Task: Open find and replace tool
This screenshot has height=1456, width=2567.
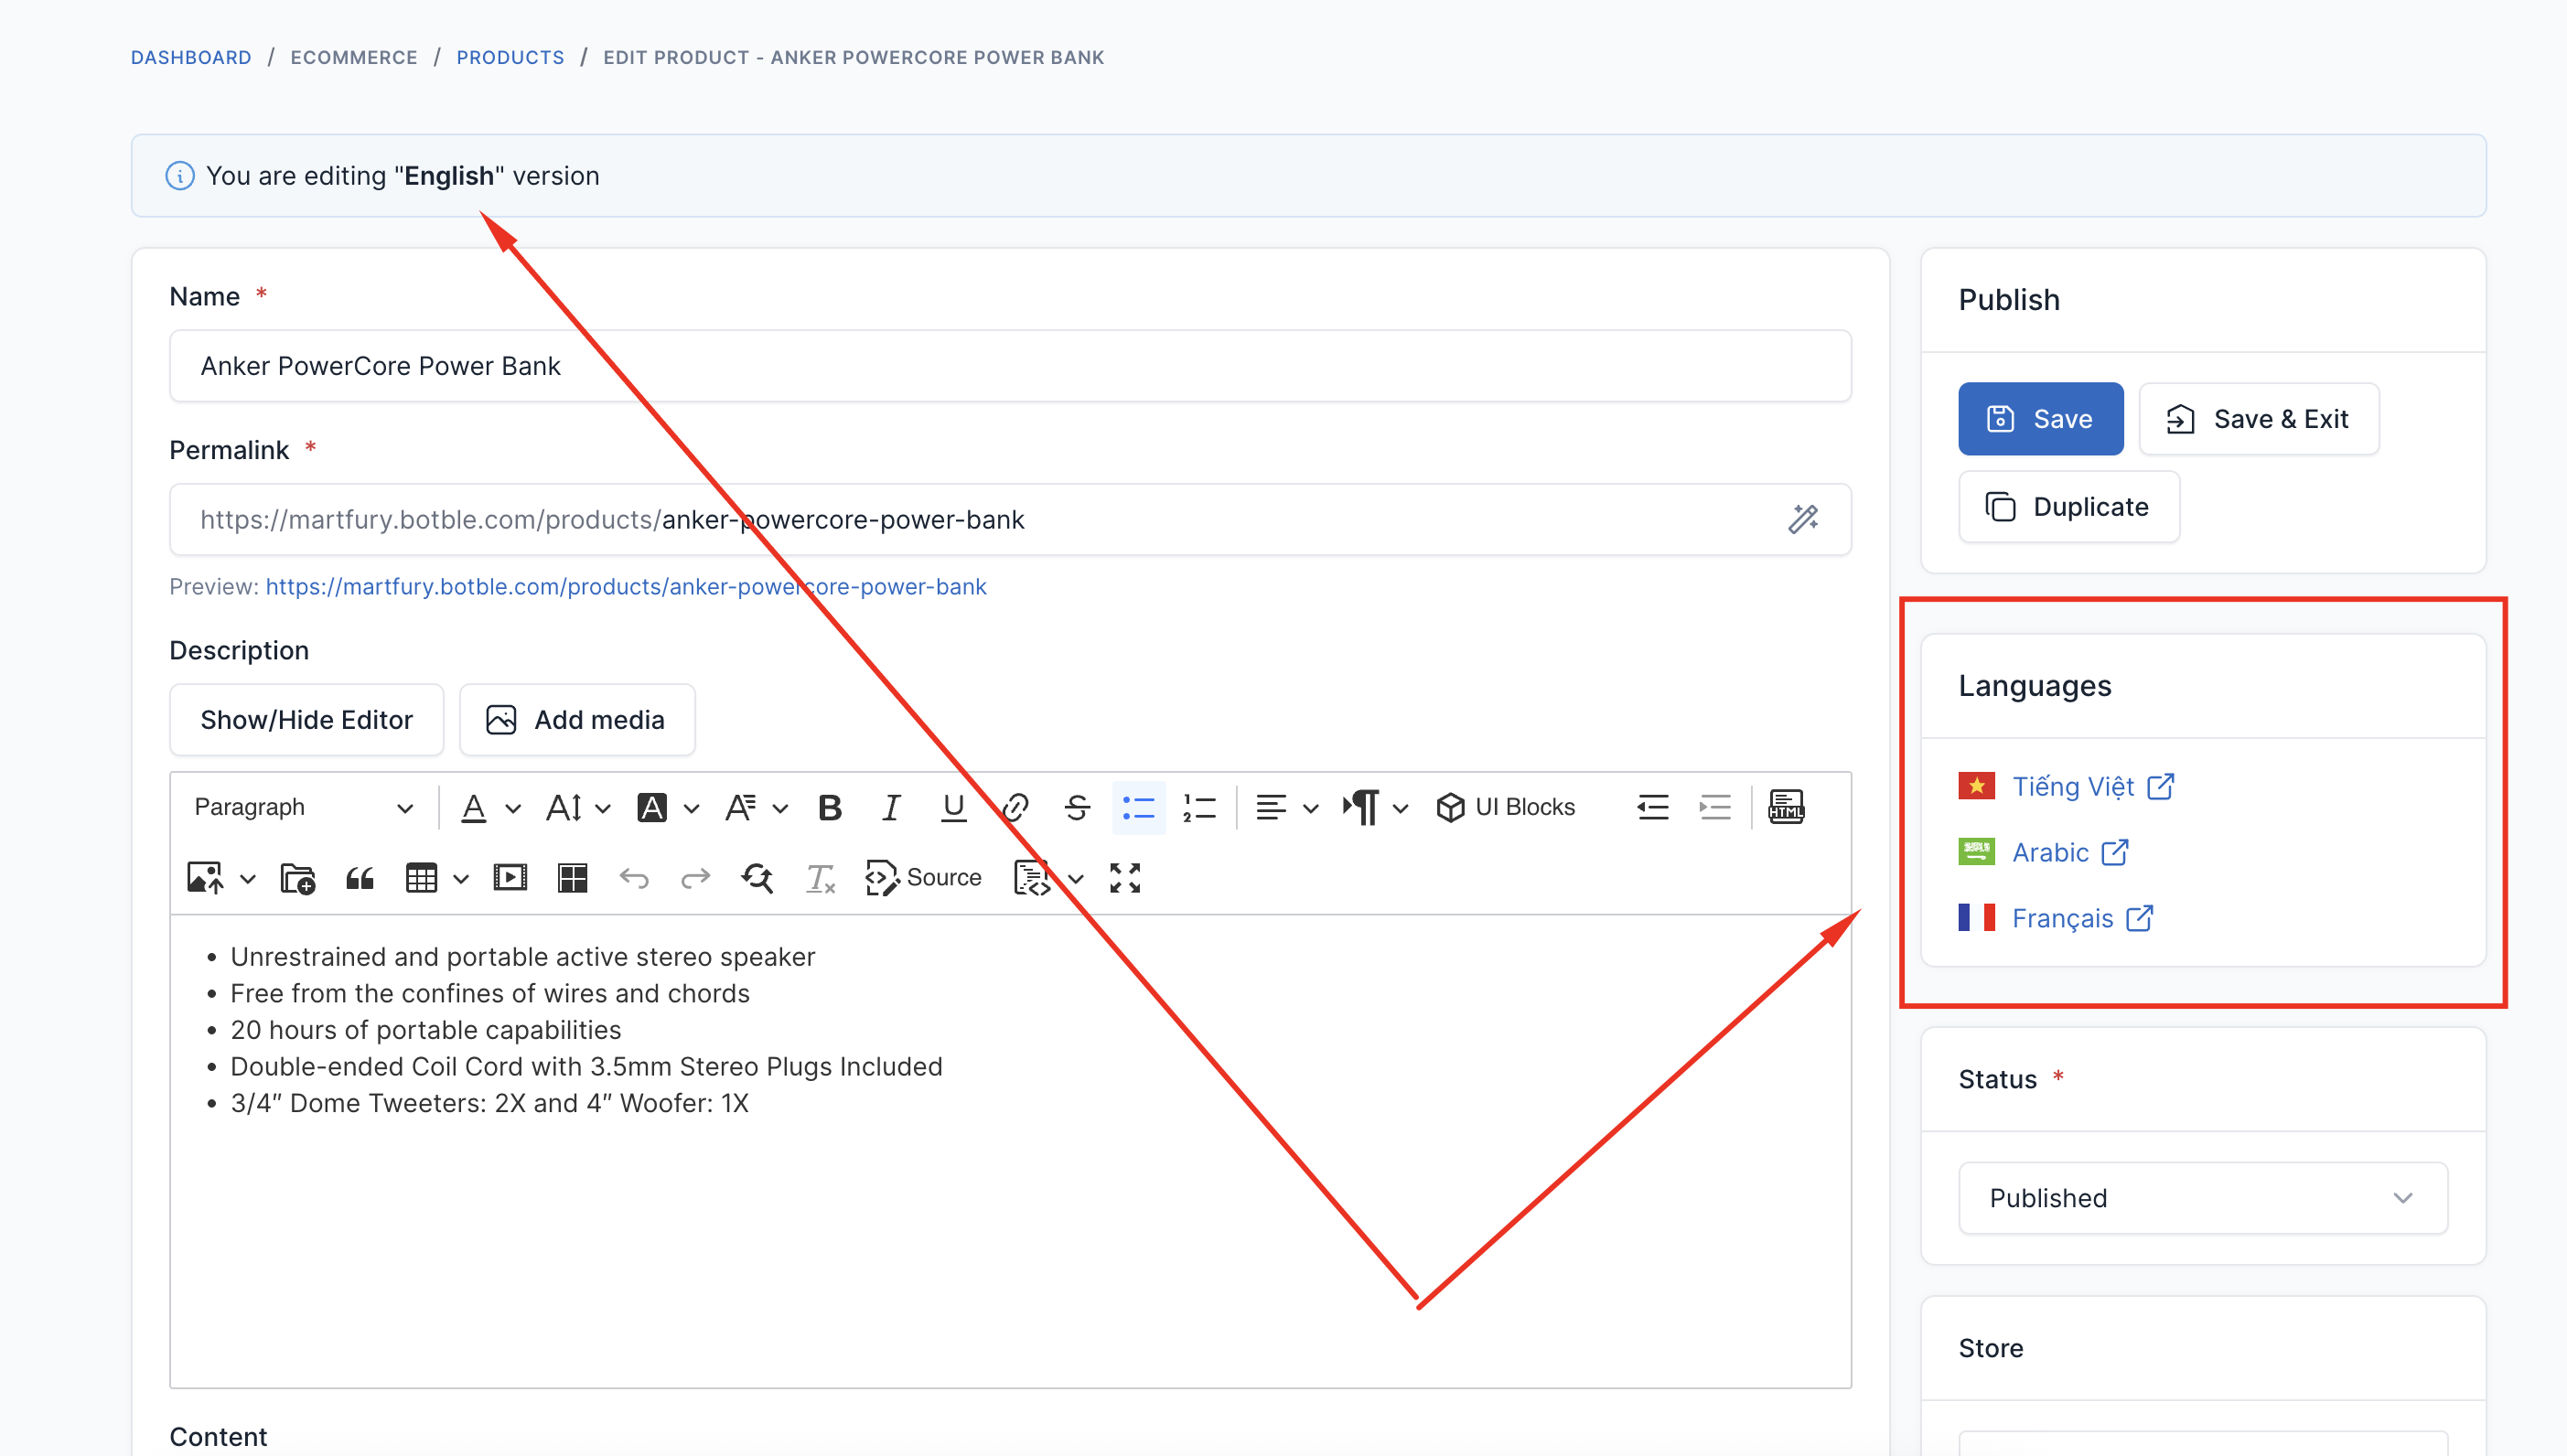Action: (757, 878)
